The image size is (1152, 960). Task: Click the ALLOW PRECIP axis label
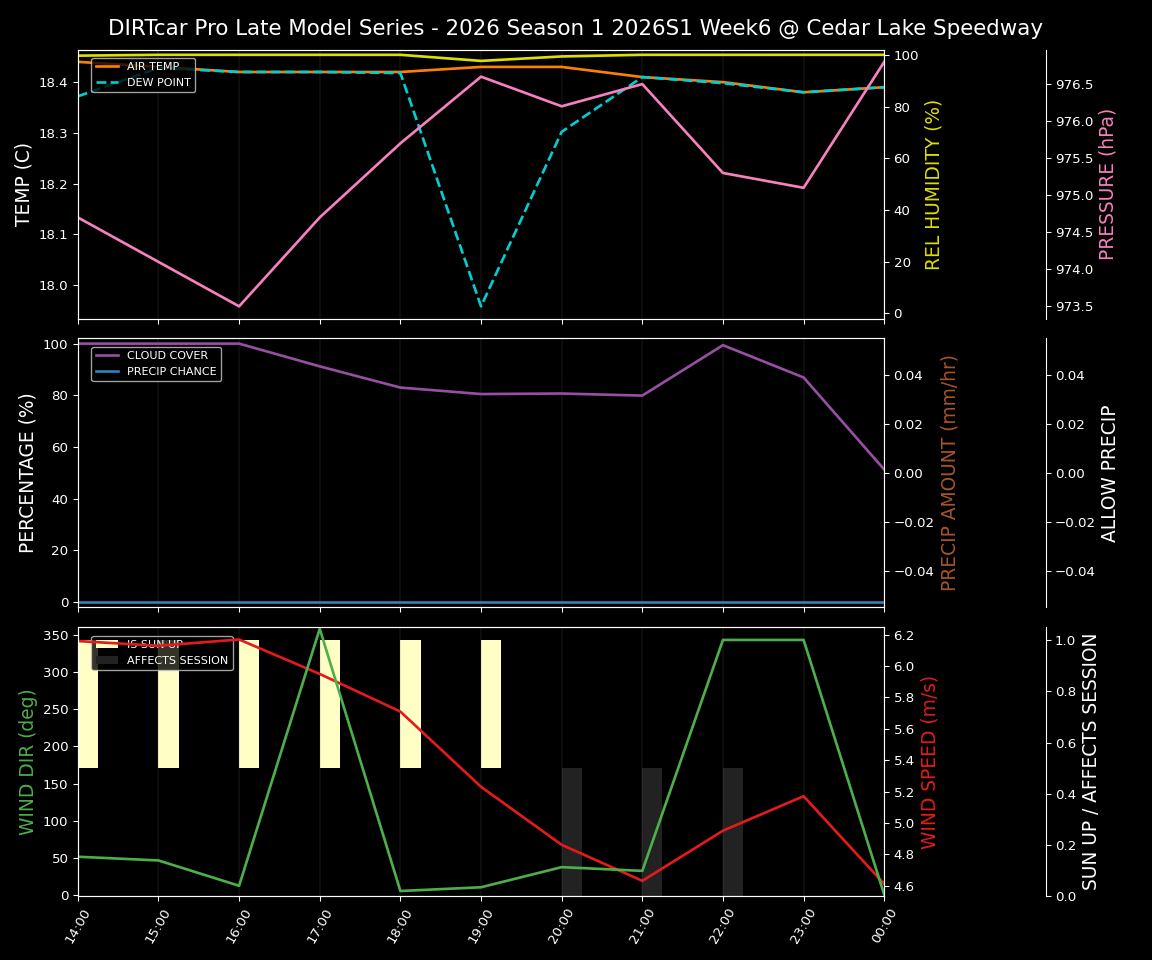pos(1109,473)
